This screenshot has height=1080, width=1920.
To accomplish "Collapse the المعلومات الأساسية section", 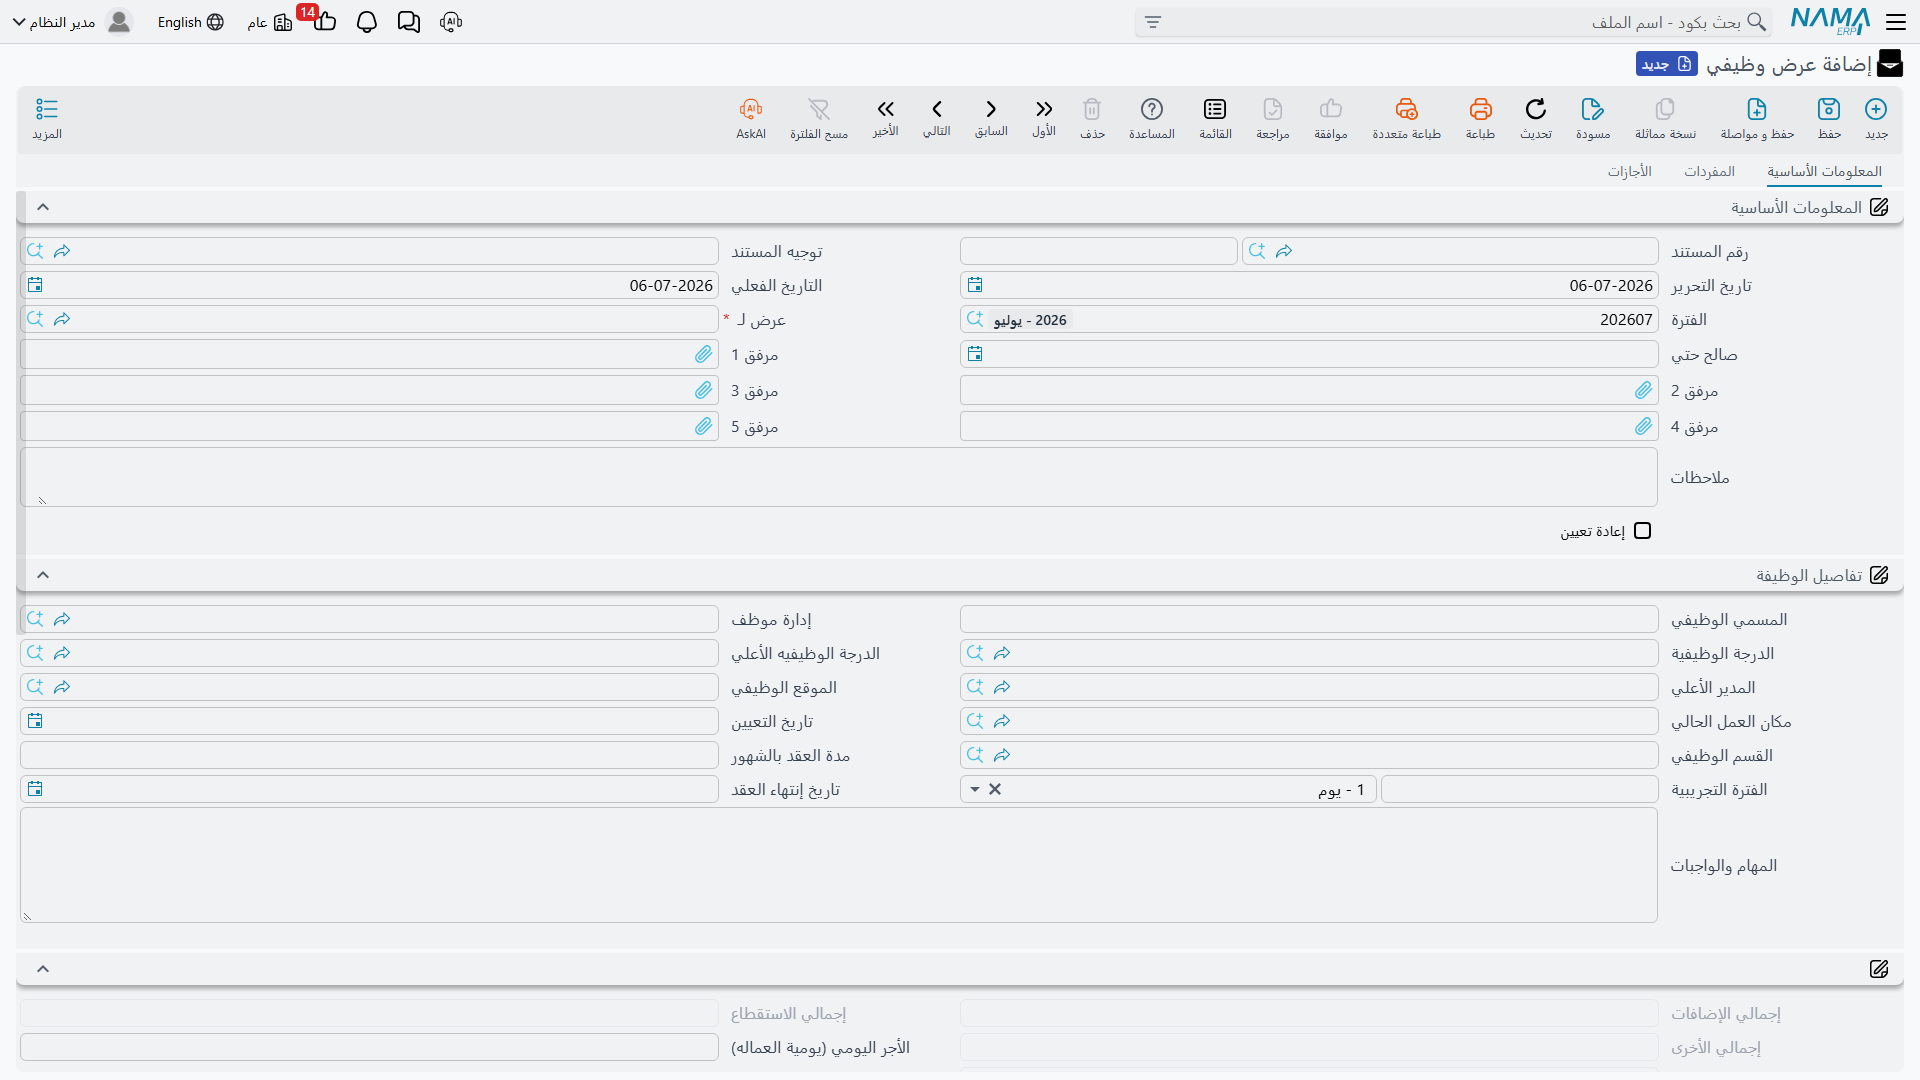I will click(x=43, y=207).
